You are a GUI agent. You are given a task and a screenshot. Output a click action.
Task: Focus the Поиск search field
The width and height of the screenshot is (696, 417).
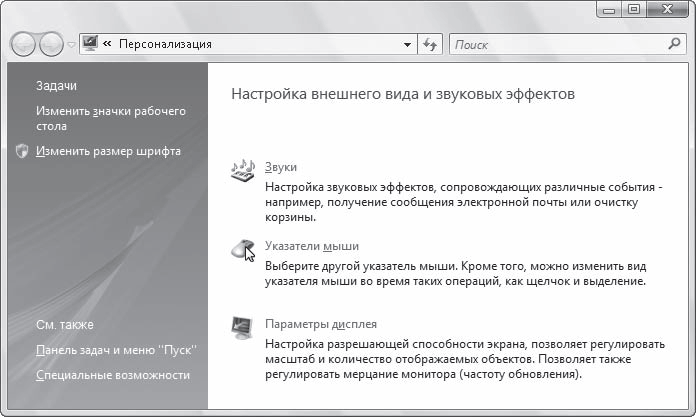[559, 44]
